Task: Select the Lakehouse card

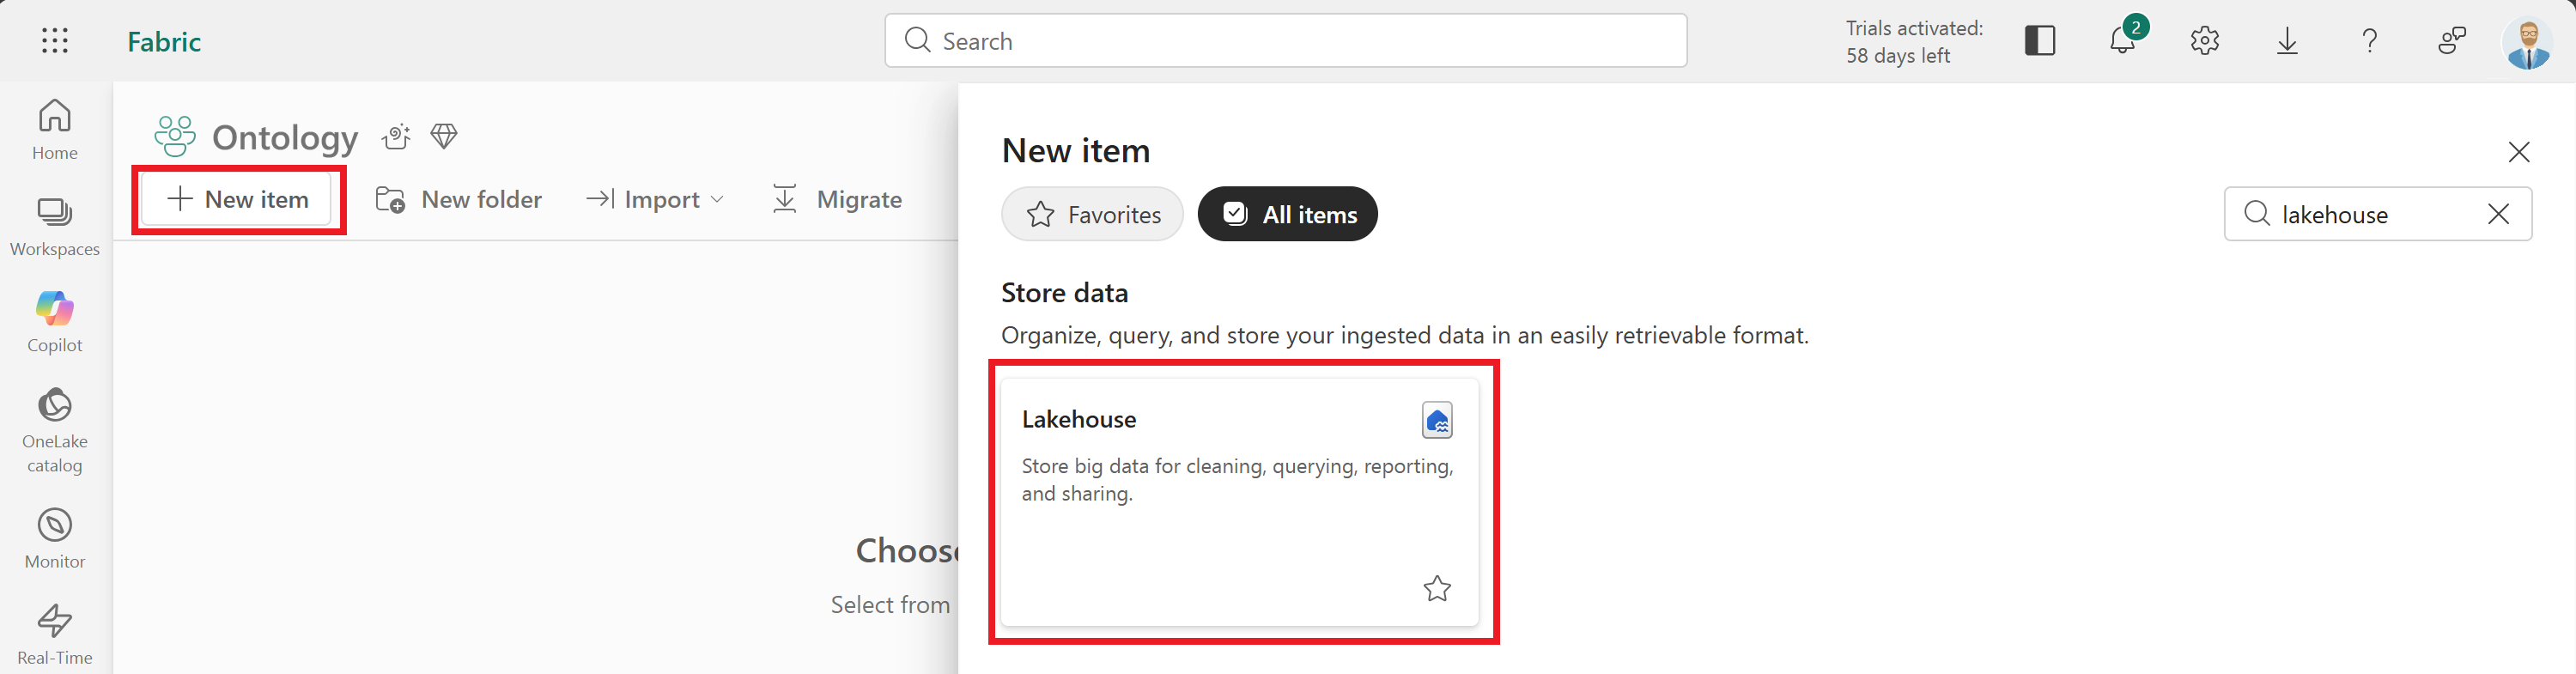Action: (1239, 503)
